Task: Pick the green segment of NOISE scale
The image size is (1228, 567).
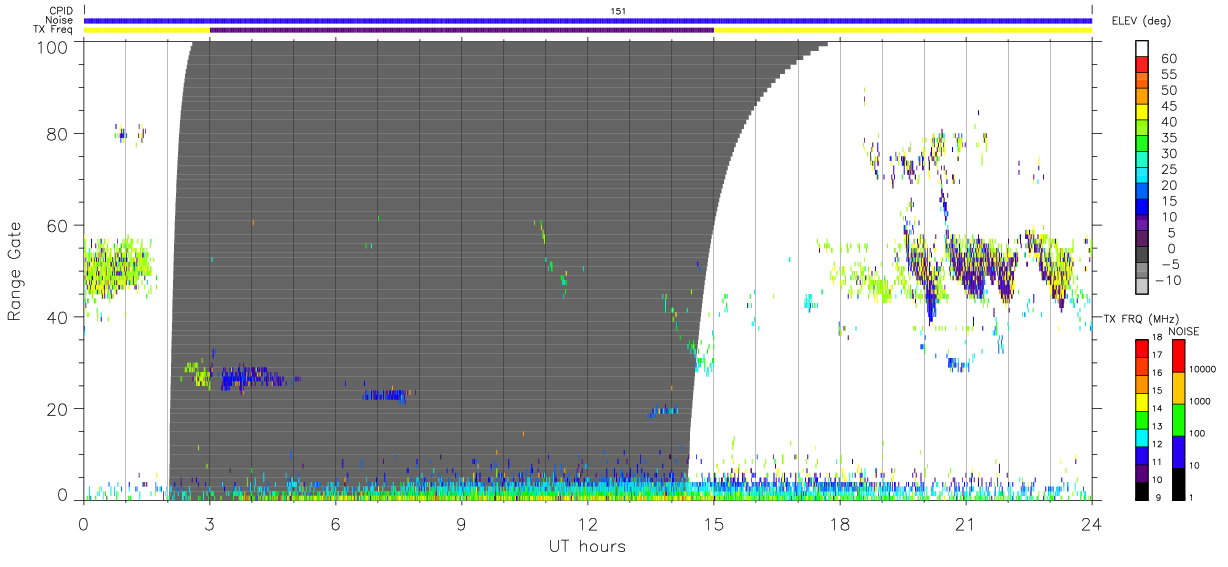Action: (x=1179, y=420)
